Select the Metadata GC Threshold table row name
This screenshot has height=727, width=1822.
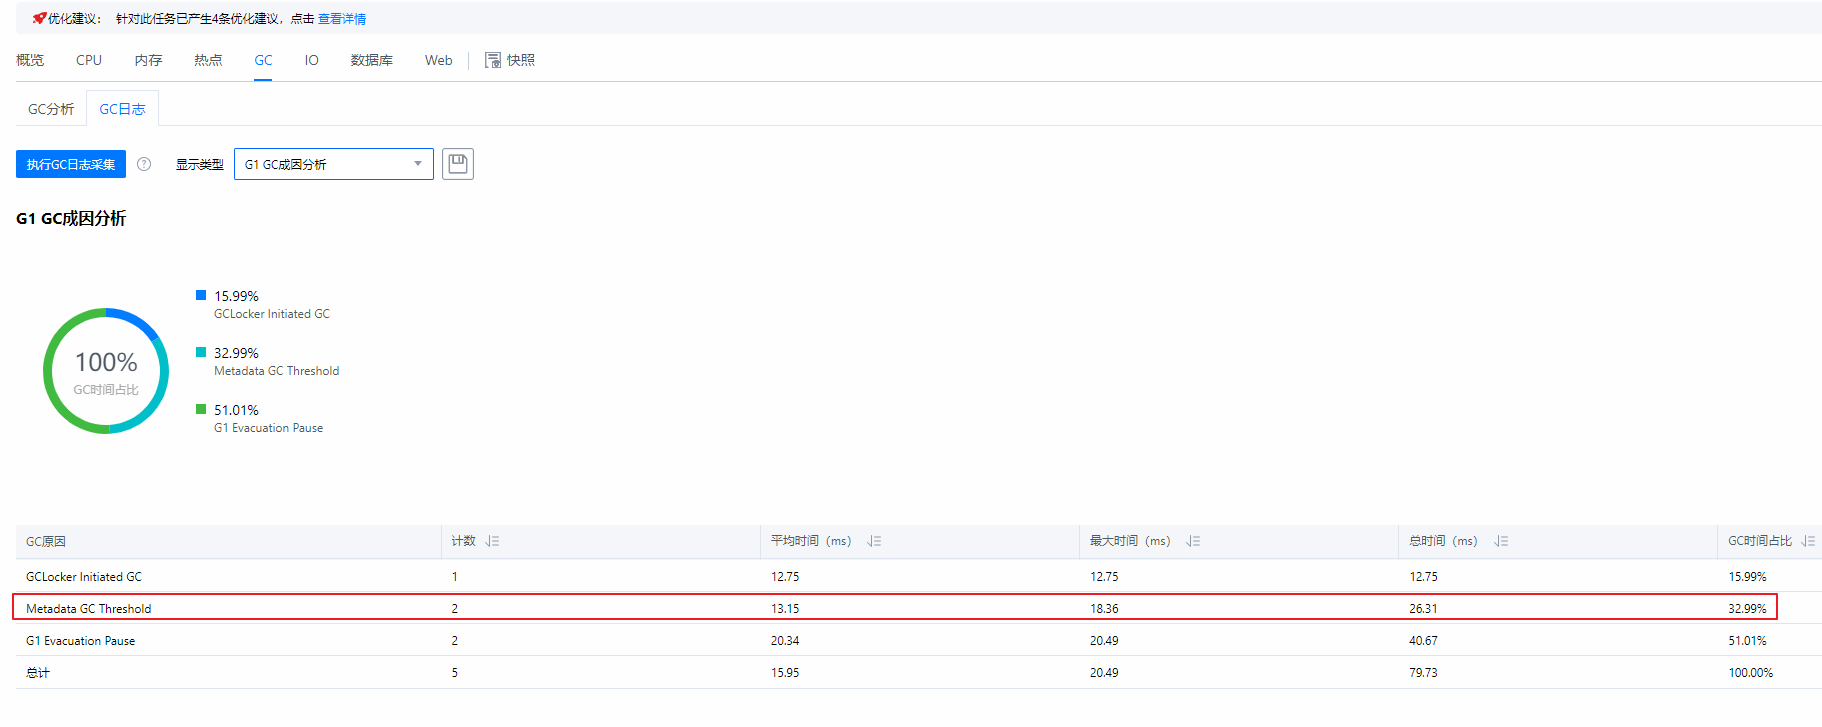coord(89,609)
